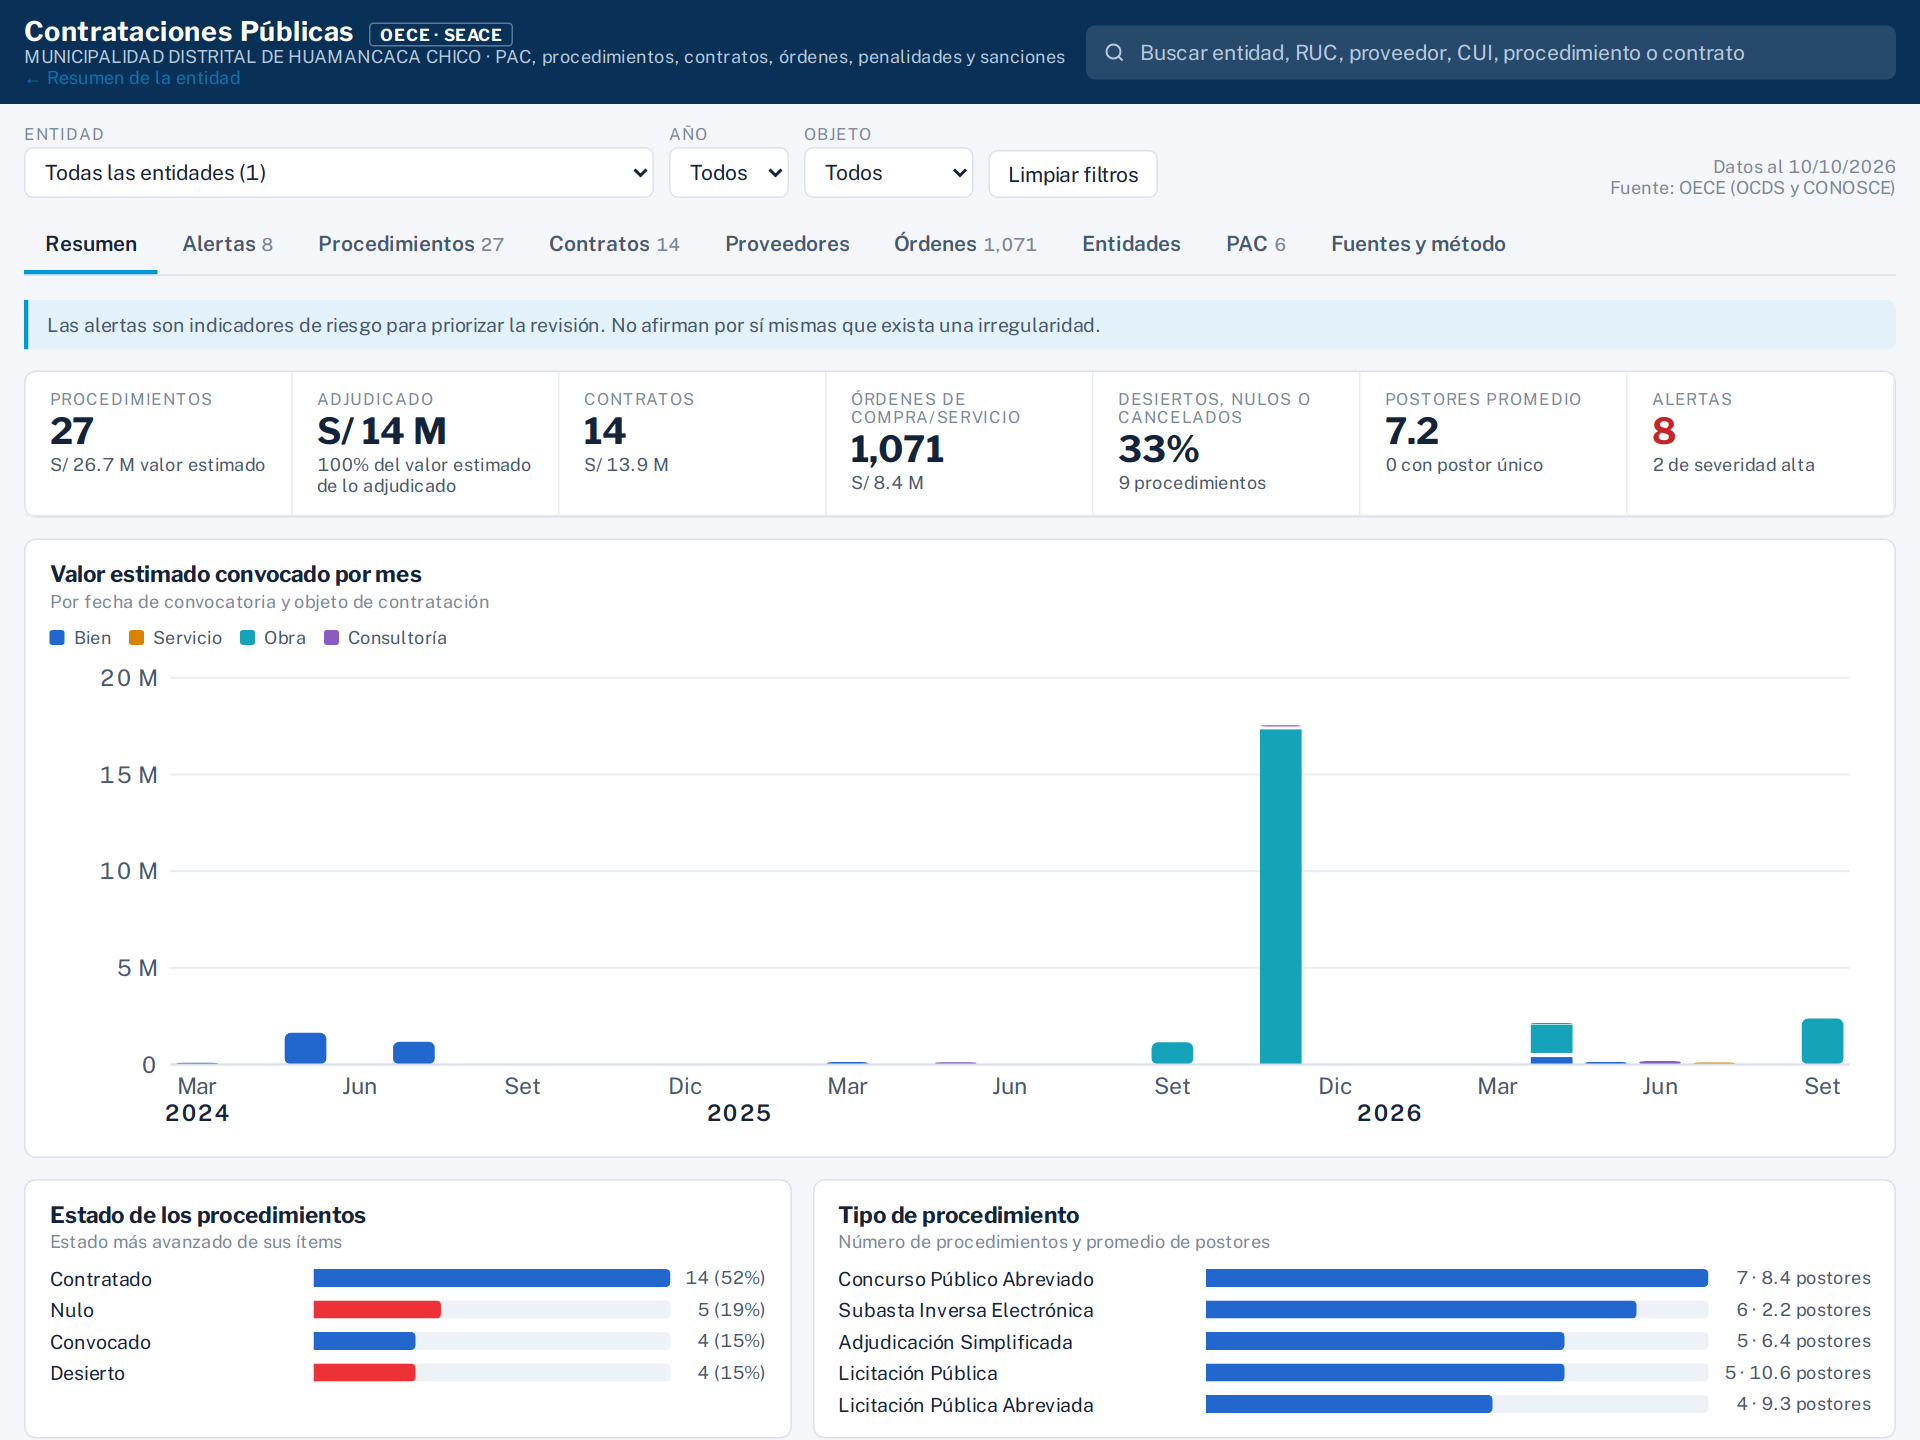This screenshot has width=1920, height=1440.
Task: Toggle the Servicio legend swatch
Action: coord(137,638)
